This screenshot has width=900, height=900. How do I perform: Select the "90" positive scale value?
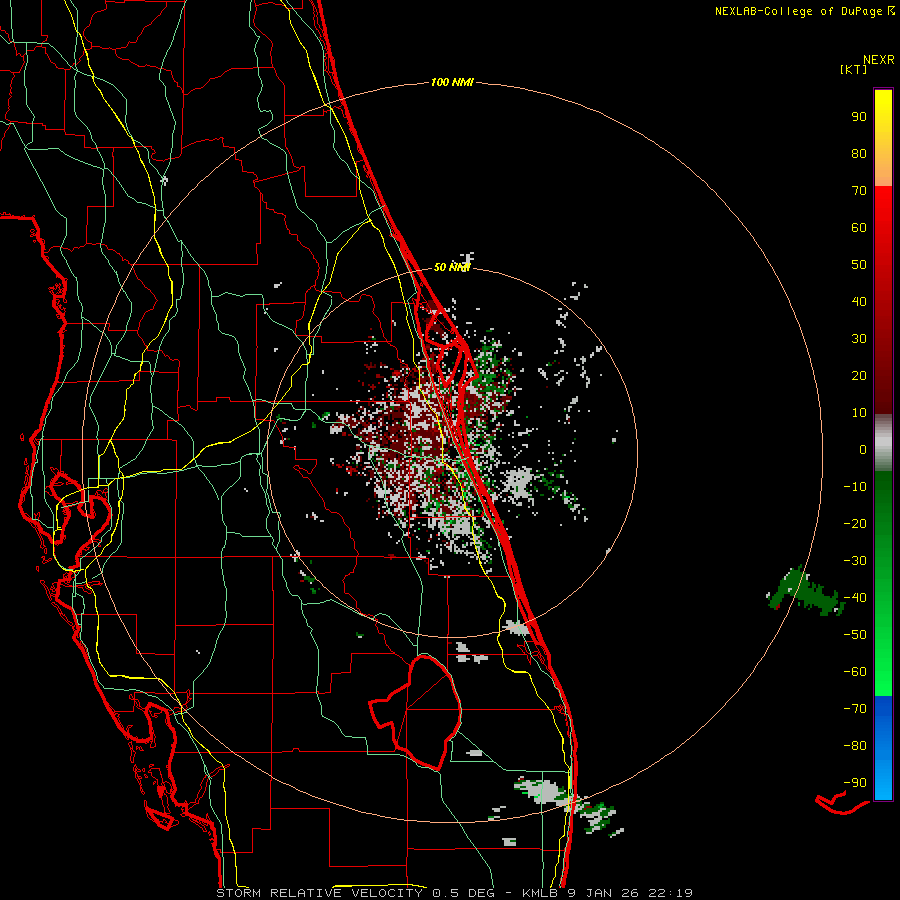click(x=859, y=117)
